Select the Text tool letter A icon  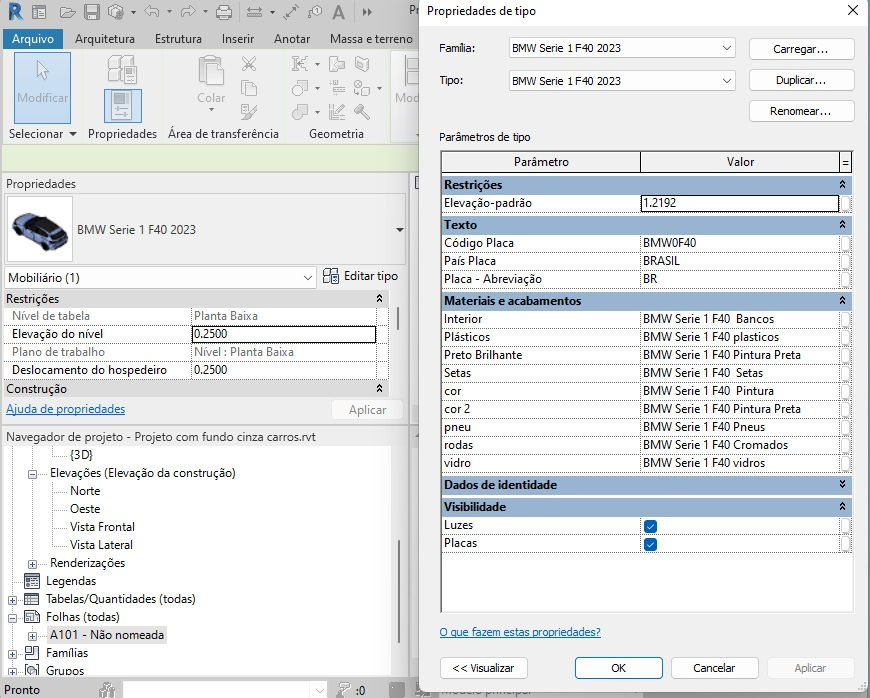(338, 12)
